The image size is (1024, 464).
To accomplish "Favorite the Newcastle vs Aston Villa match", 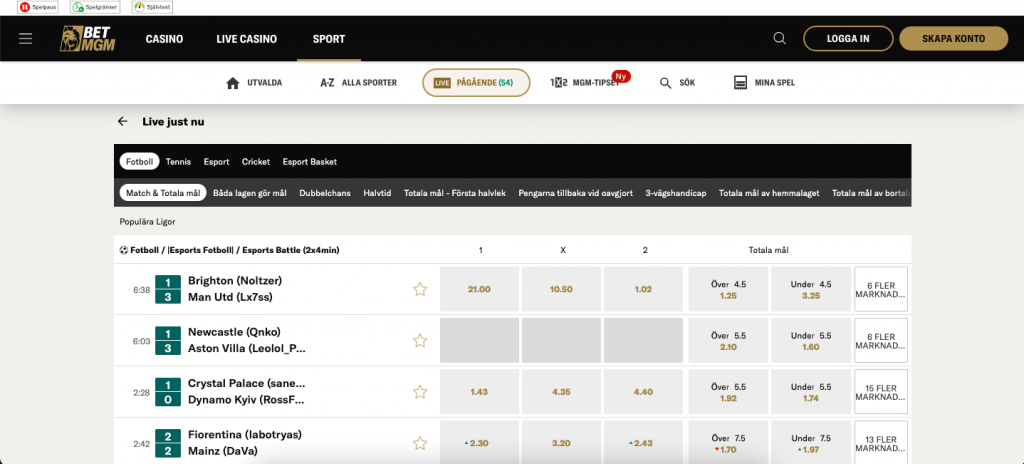I will coord(420,340).
